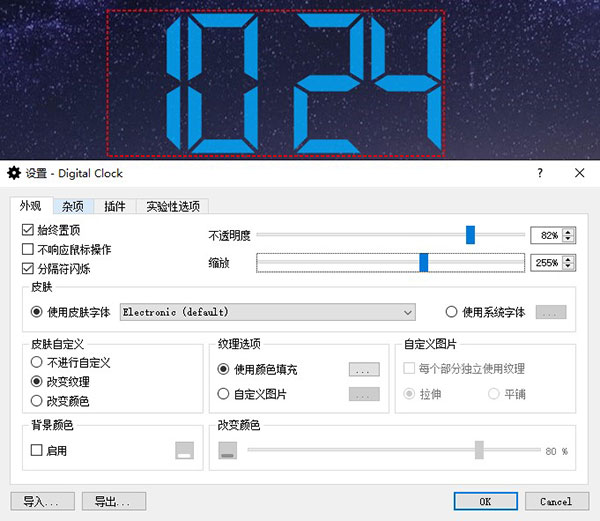Enable the 启用 background color checkbox
Screen dimensions: 600x521
click(x=36, y=450)
